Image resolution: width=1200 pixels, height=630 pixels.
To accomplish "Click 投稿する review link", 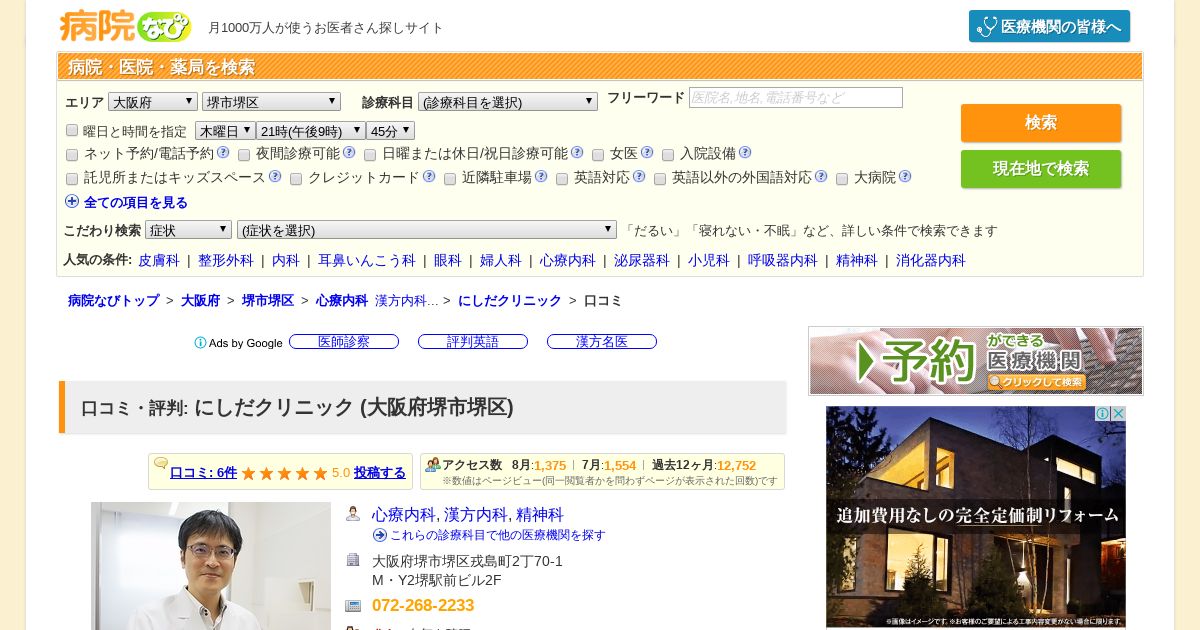I will 380,473.
